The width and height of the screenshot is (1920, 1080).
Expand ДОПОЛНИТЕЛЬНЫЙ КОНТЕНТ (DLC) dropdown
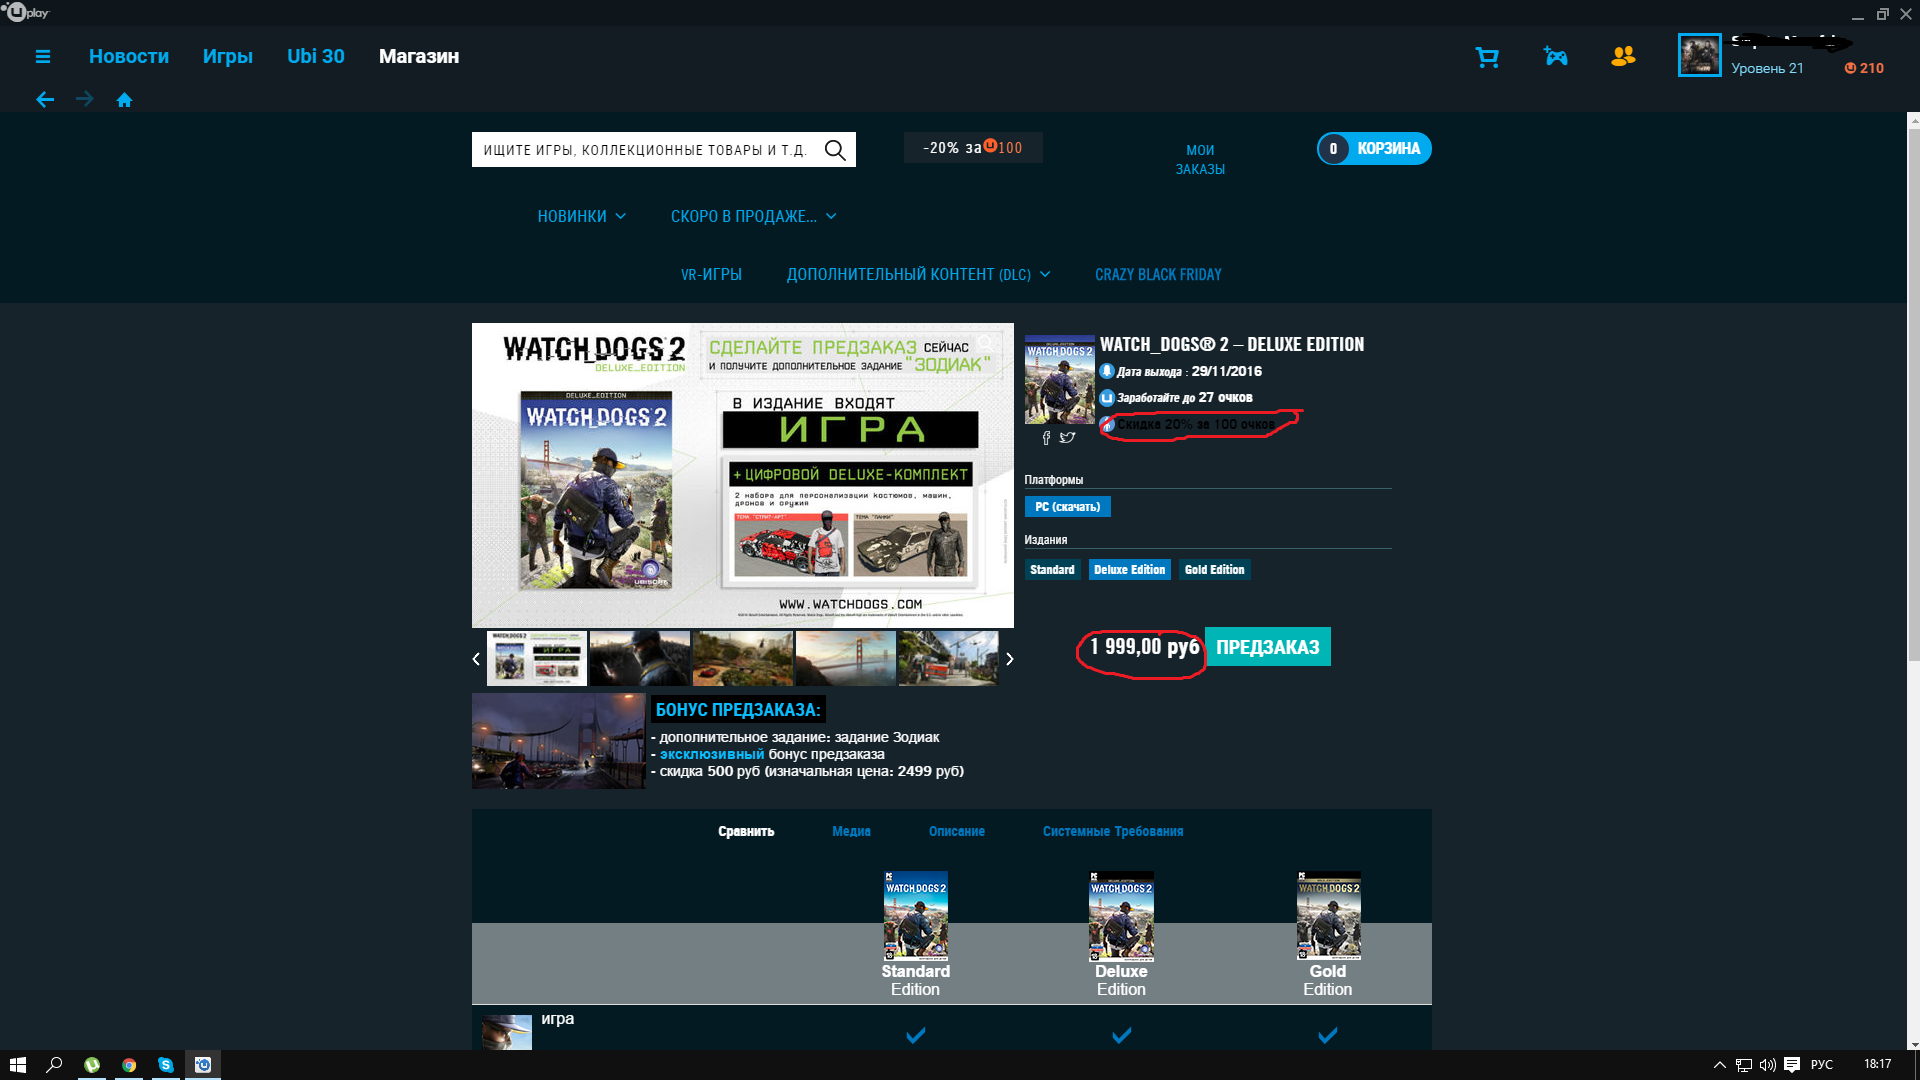coord(919,275)
